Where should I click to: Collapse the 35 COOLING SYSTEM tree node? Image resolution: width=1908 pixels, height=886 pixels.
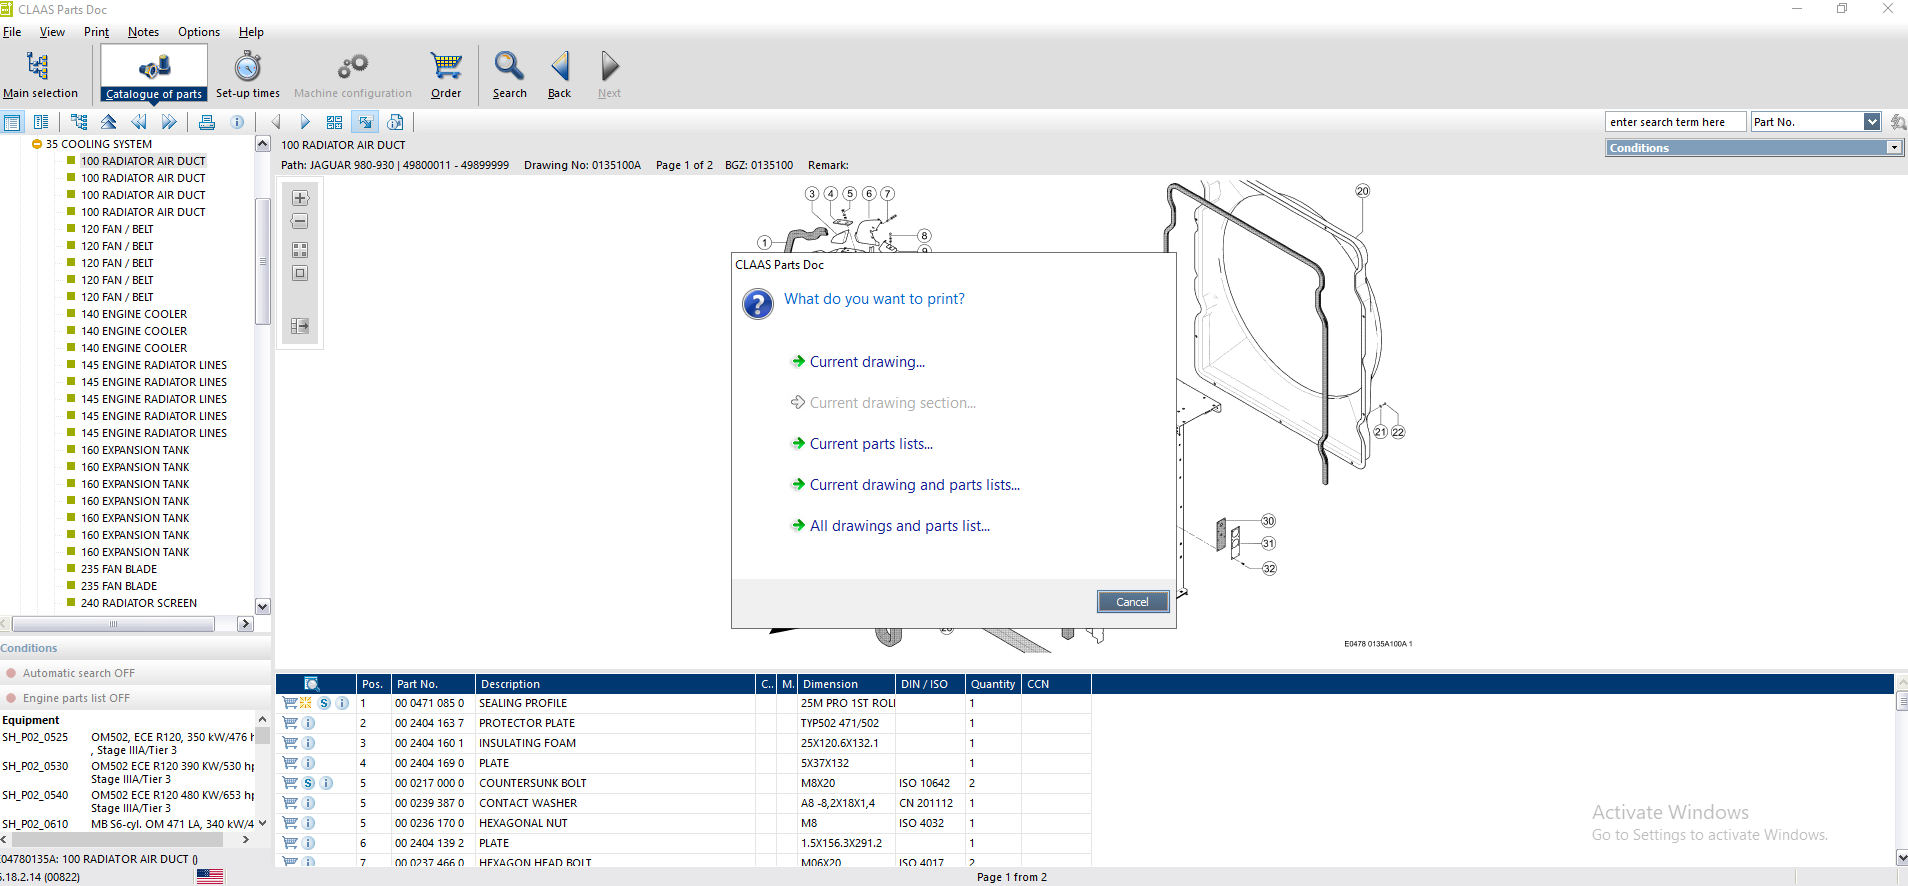37,144
